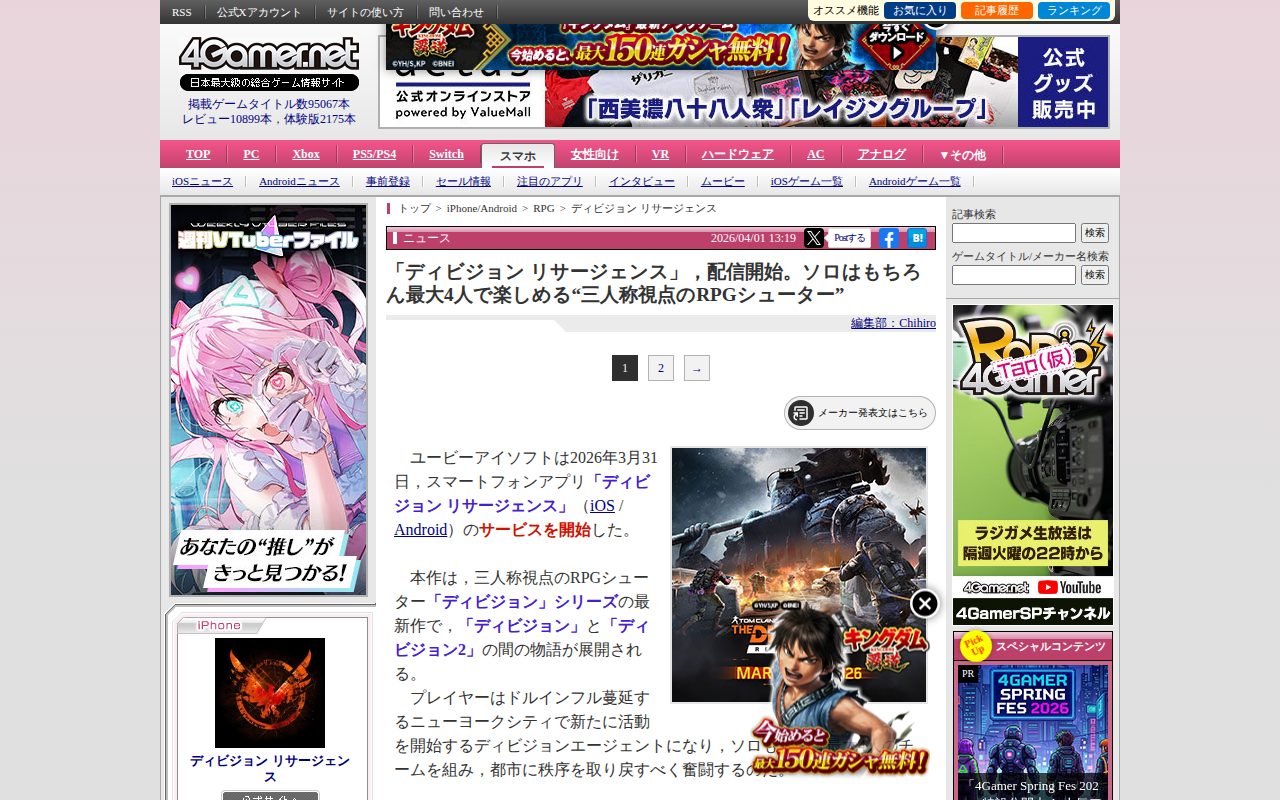Open インタビュー sub-menu link
1280x800 pixels.
[x=642, y=181]
